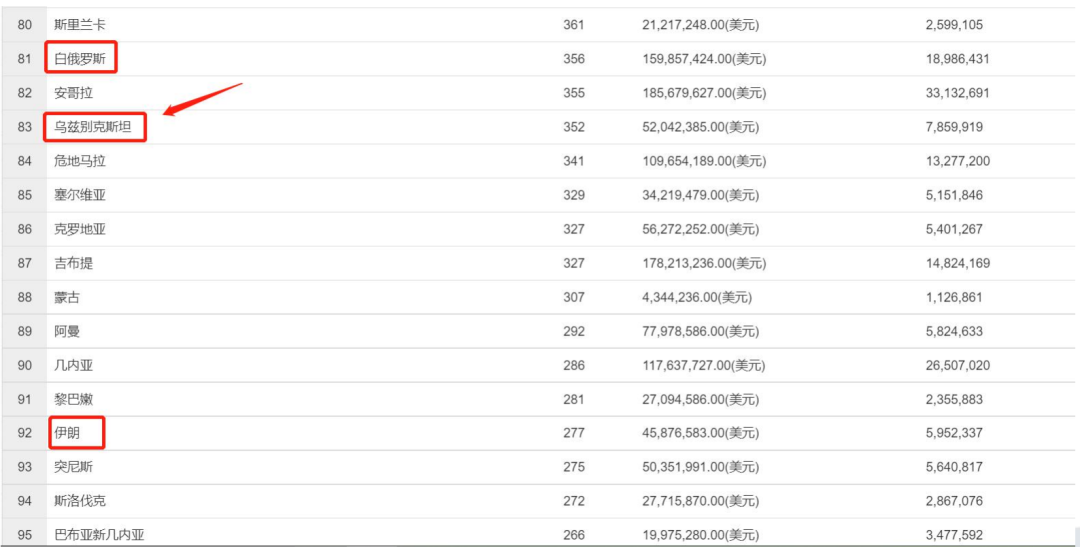
Task: Click 突尼斯 in row 93
Action: 74,467
